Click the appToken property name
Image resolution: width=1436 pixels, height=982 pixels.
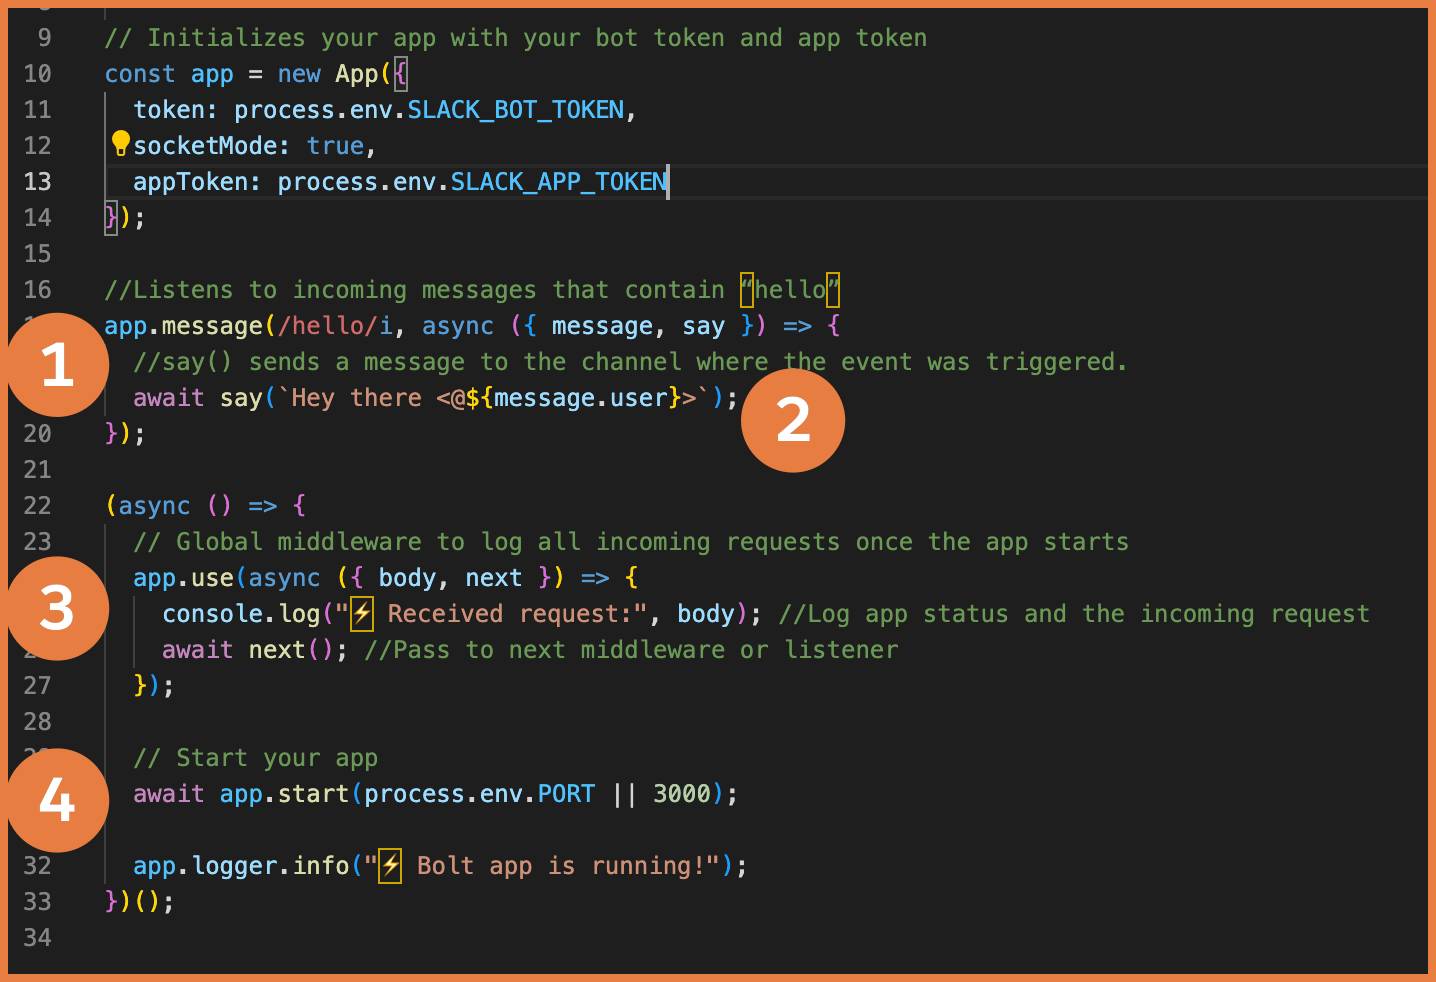pos(190,182)
